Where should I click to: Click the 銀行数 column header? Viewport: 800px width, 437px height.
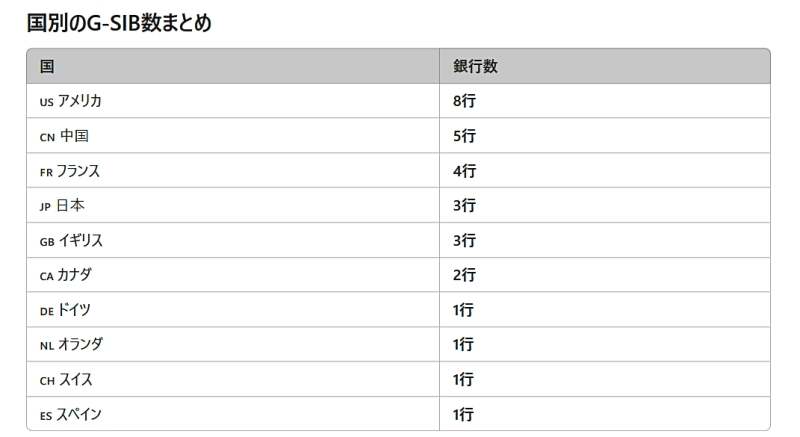pos(475,66)
